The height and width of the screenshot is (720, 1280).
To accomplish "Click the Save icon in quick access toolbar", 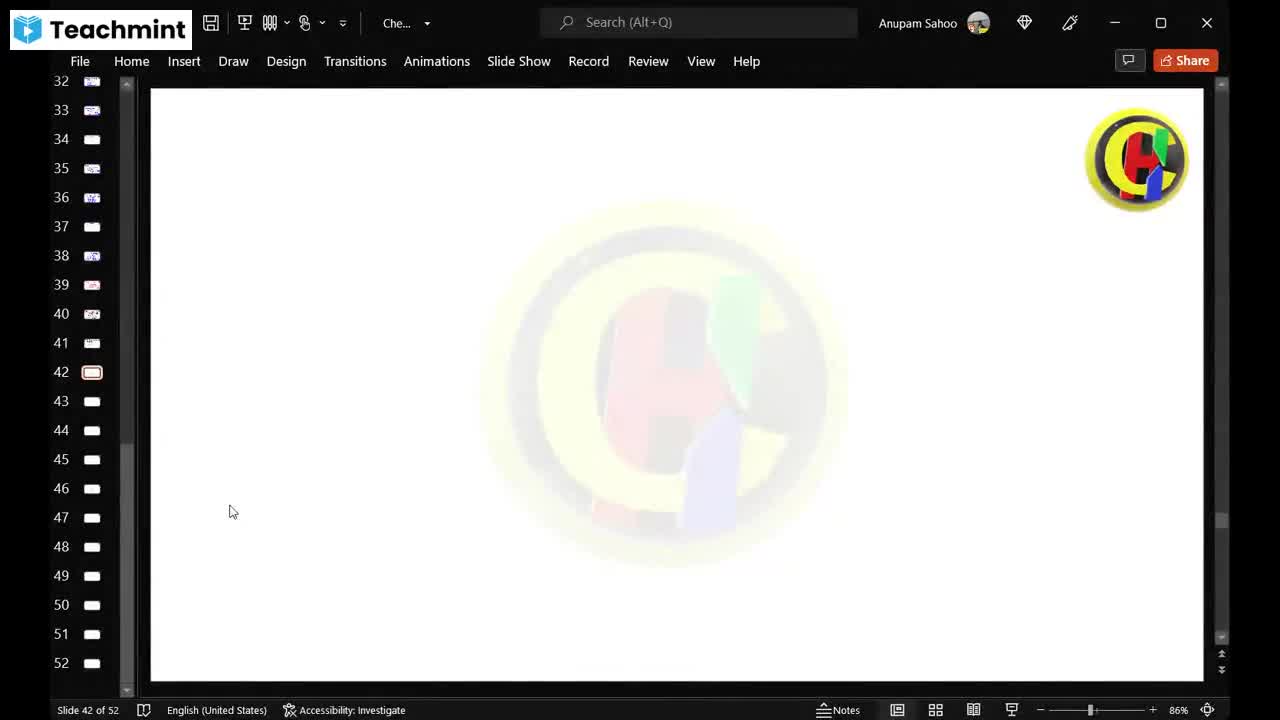I will 211,23.
